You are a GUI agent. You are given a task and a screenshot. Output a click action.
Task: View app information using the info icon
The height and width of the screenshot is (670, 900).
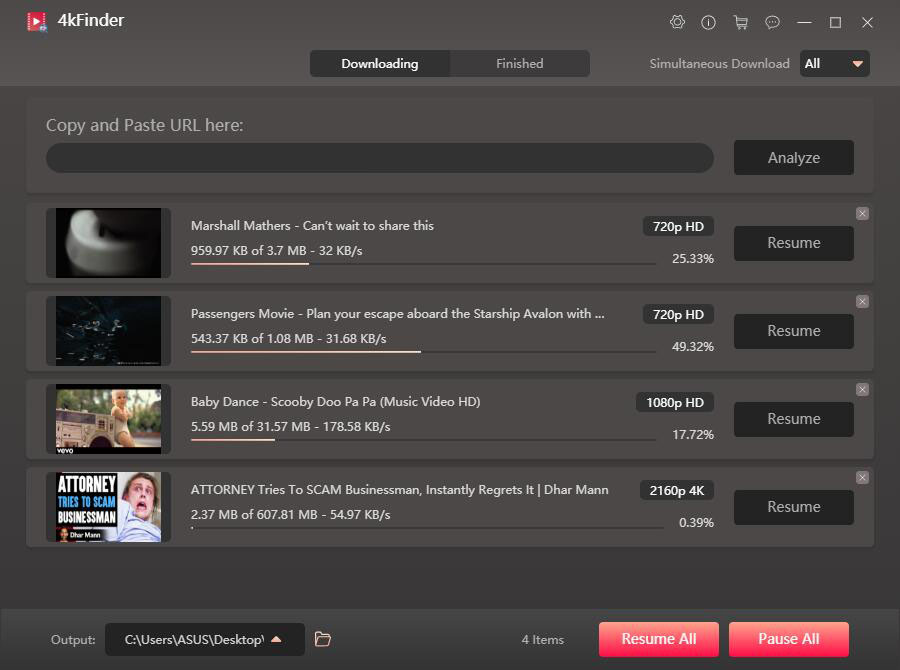[x=709, y=22]
